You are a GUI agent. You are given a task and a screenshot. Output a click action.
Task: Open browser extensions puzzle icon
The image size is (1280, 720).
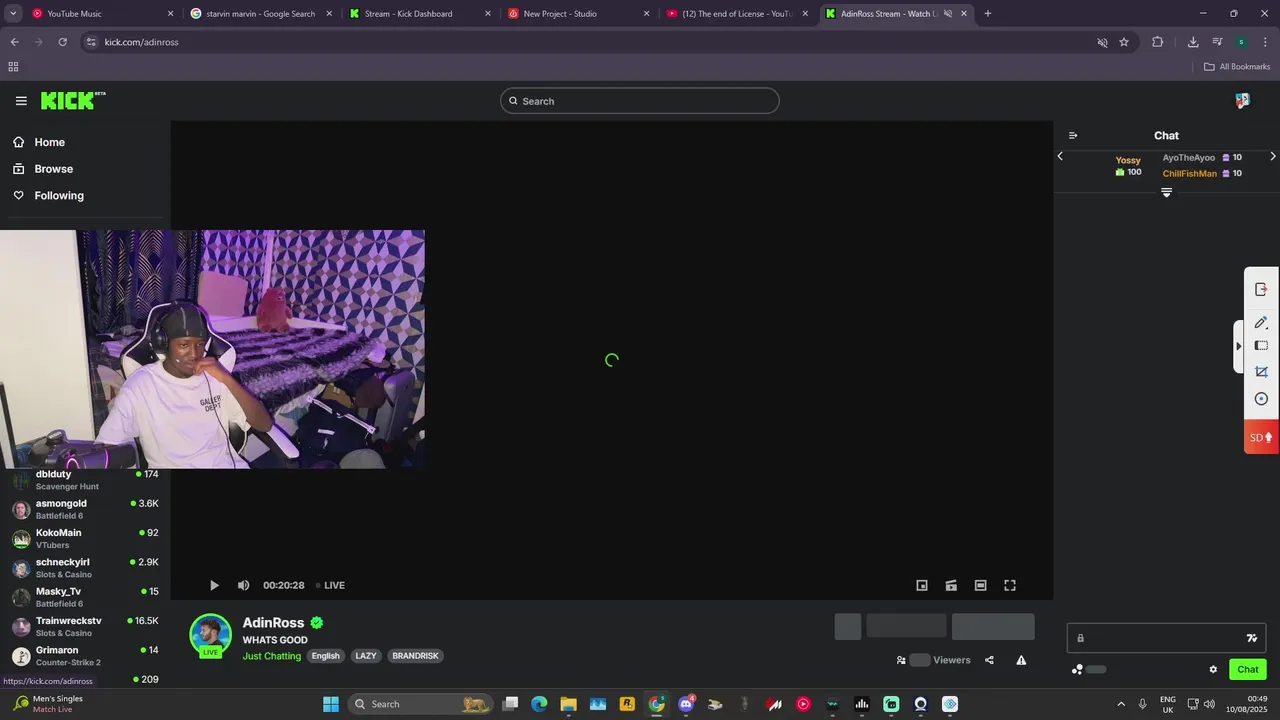point(1158,42)
